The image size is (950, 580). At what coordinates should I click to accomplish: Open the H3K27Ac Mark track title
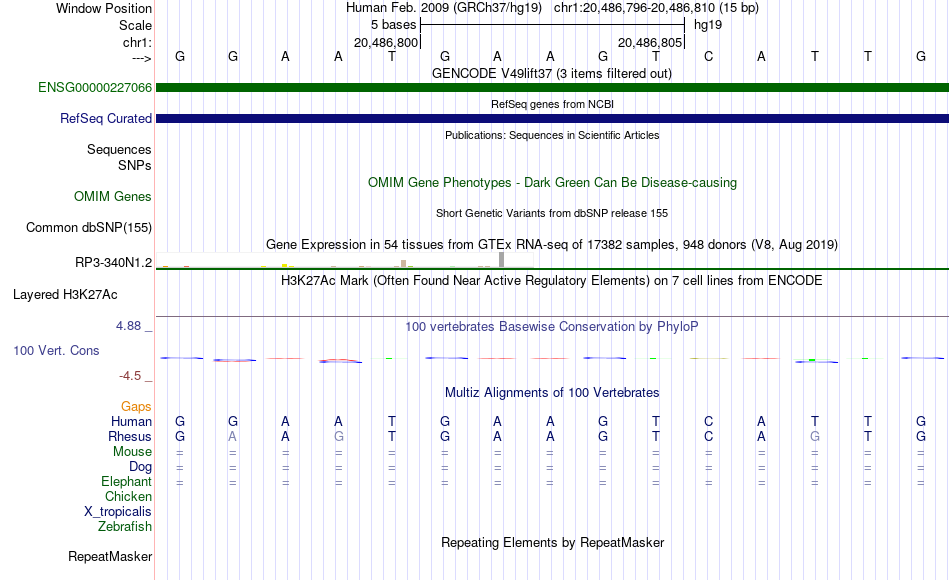(x=552, y=281)
